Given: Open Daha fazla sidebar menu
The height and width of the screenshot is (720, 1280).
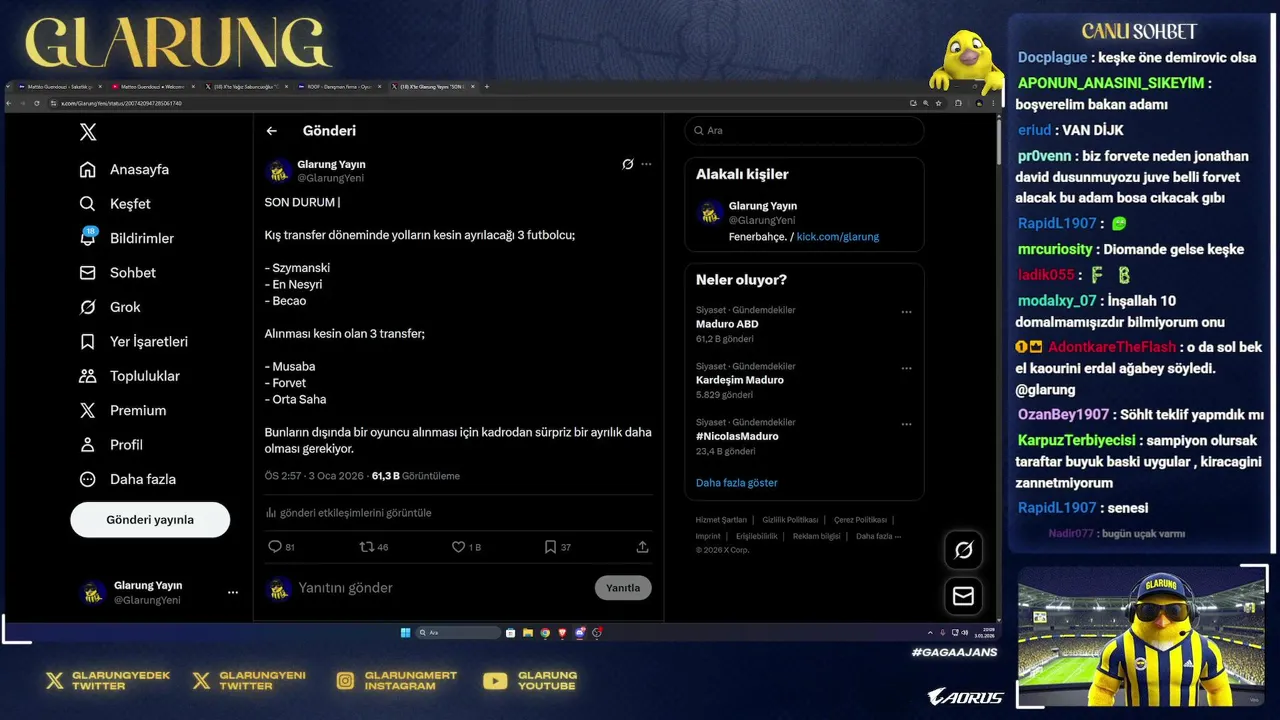Looking at the screenshot, I should pos(127,479).
